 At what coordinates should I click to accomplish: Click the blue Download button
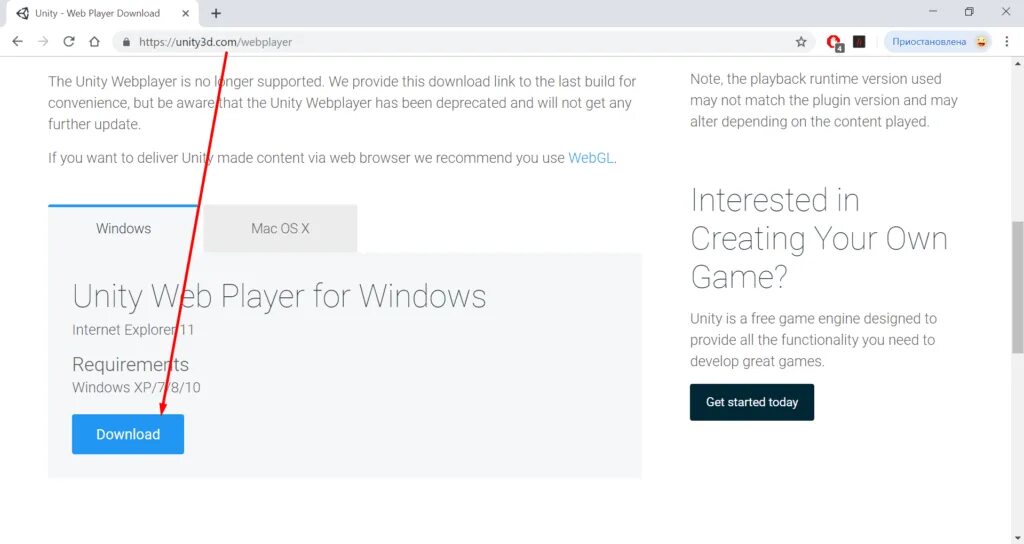click(128, 434)
